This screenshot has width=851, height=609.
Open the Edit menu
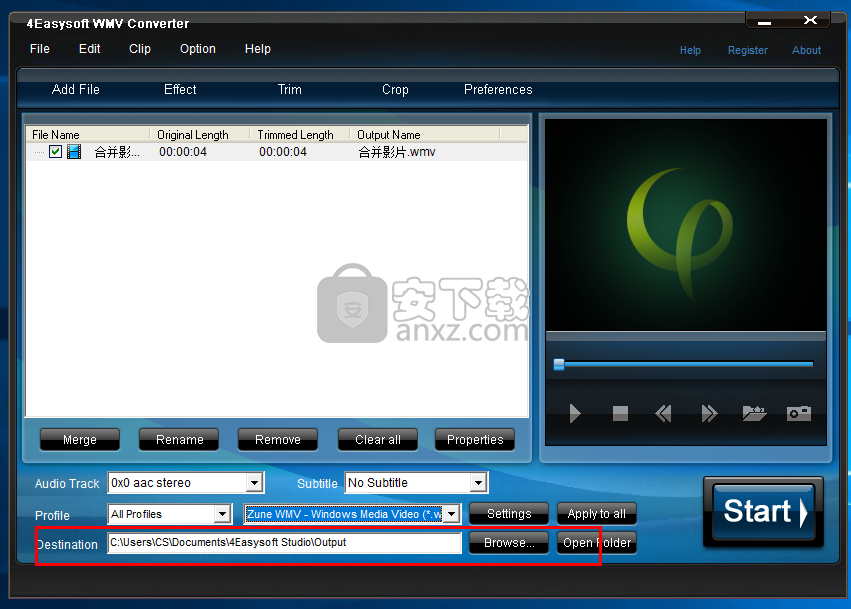click(90, 49)
